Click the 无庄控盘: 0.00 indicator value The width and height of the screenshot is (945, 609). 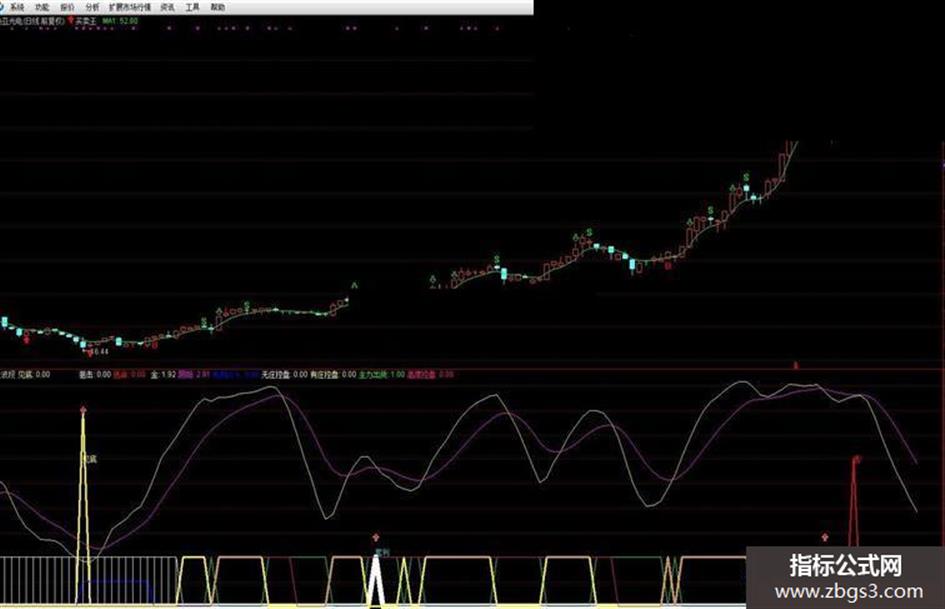[x=284, y=374]
